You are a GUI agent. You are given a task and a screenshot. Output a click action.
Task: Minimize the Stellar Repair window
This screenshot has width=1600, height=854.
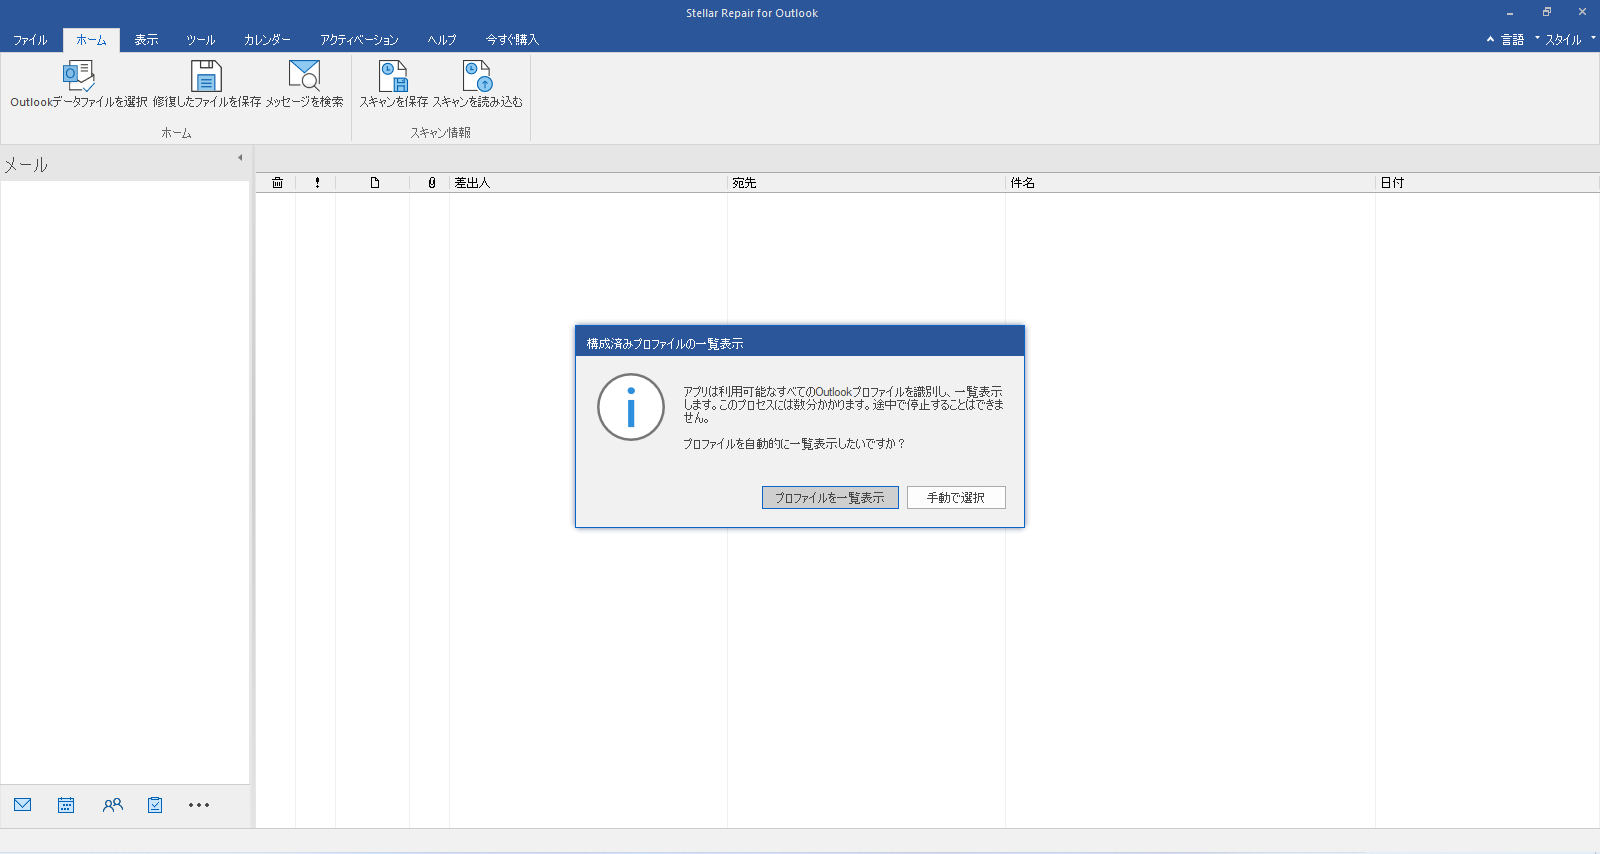[x=1510, y=13]
